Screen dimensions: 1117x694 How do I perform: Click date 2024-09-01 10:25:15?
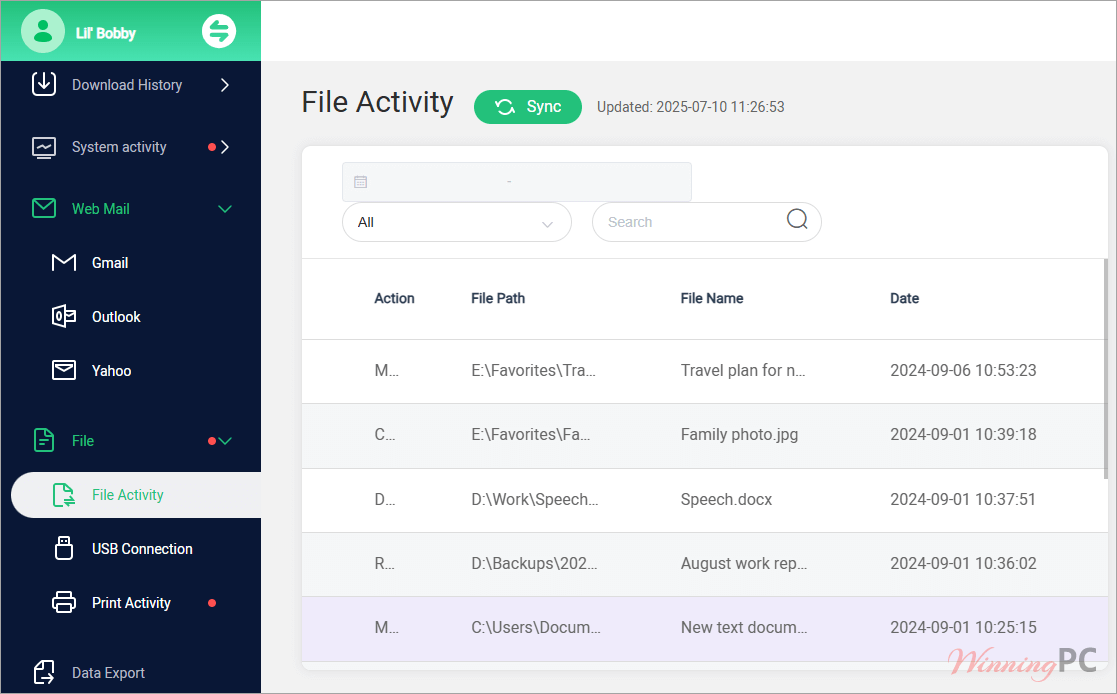tap(963, 628)
